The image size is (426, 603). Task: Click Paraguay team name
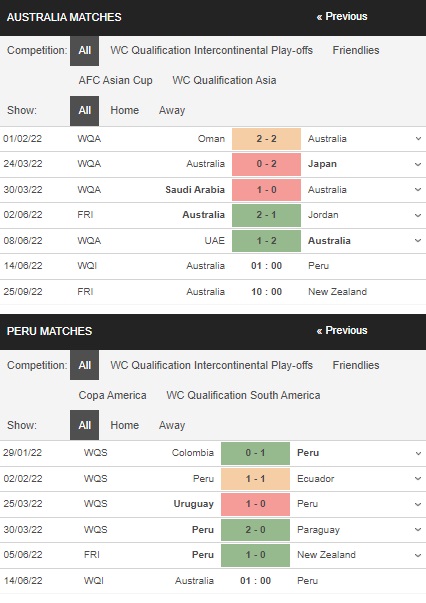318,530
